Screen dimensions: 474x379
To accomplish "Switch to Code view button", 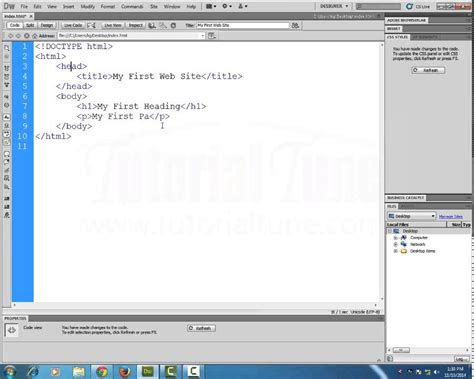I will click(14, 25).
